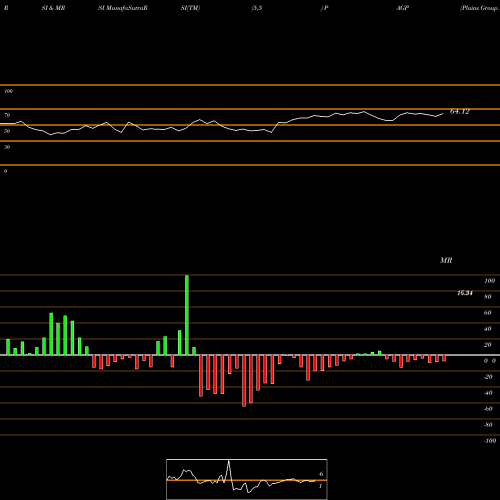Click the 'SI MunafaSutraR' header label
Screen dimensions: 500x500
coord(123,8)
